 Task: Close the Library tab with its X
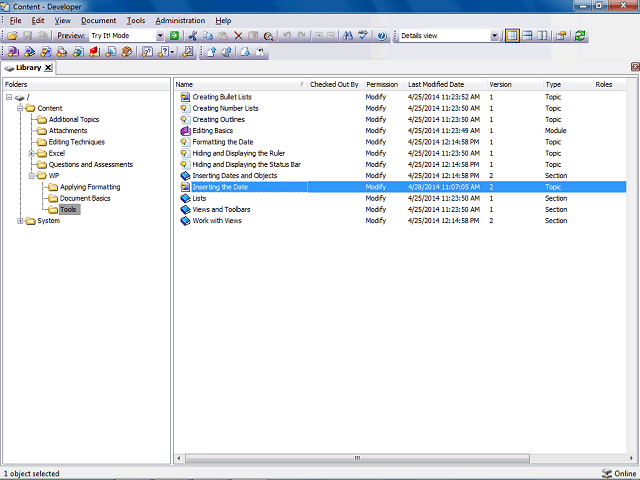tap(48, 68)
